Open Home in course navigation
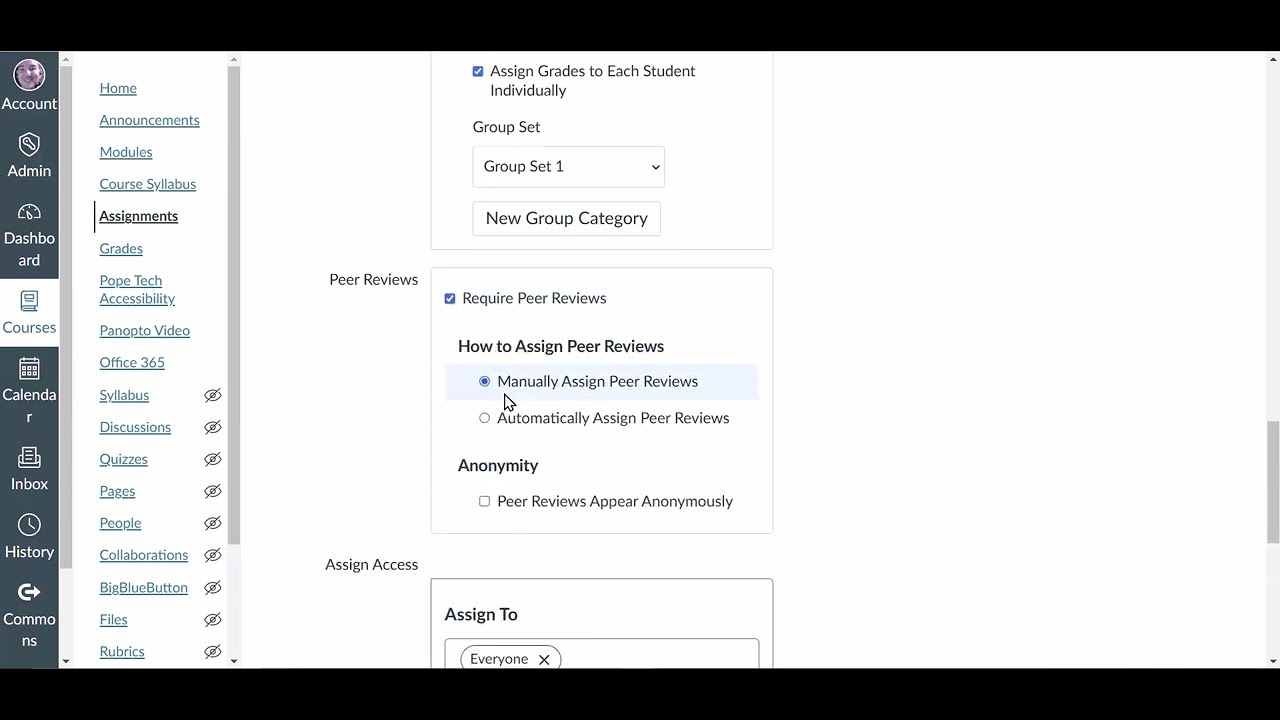 [x=118, y=88]
